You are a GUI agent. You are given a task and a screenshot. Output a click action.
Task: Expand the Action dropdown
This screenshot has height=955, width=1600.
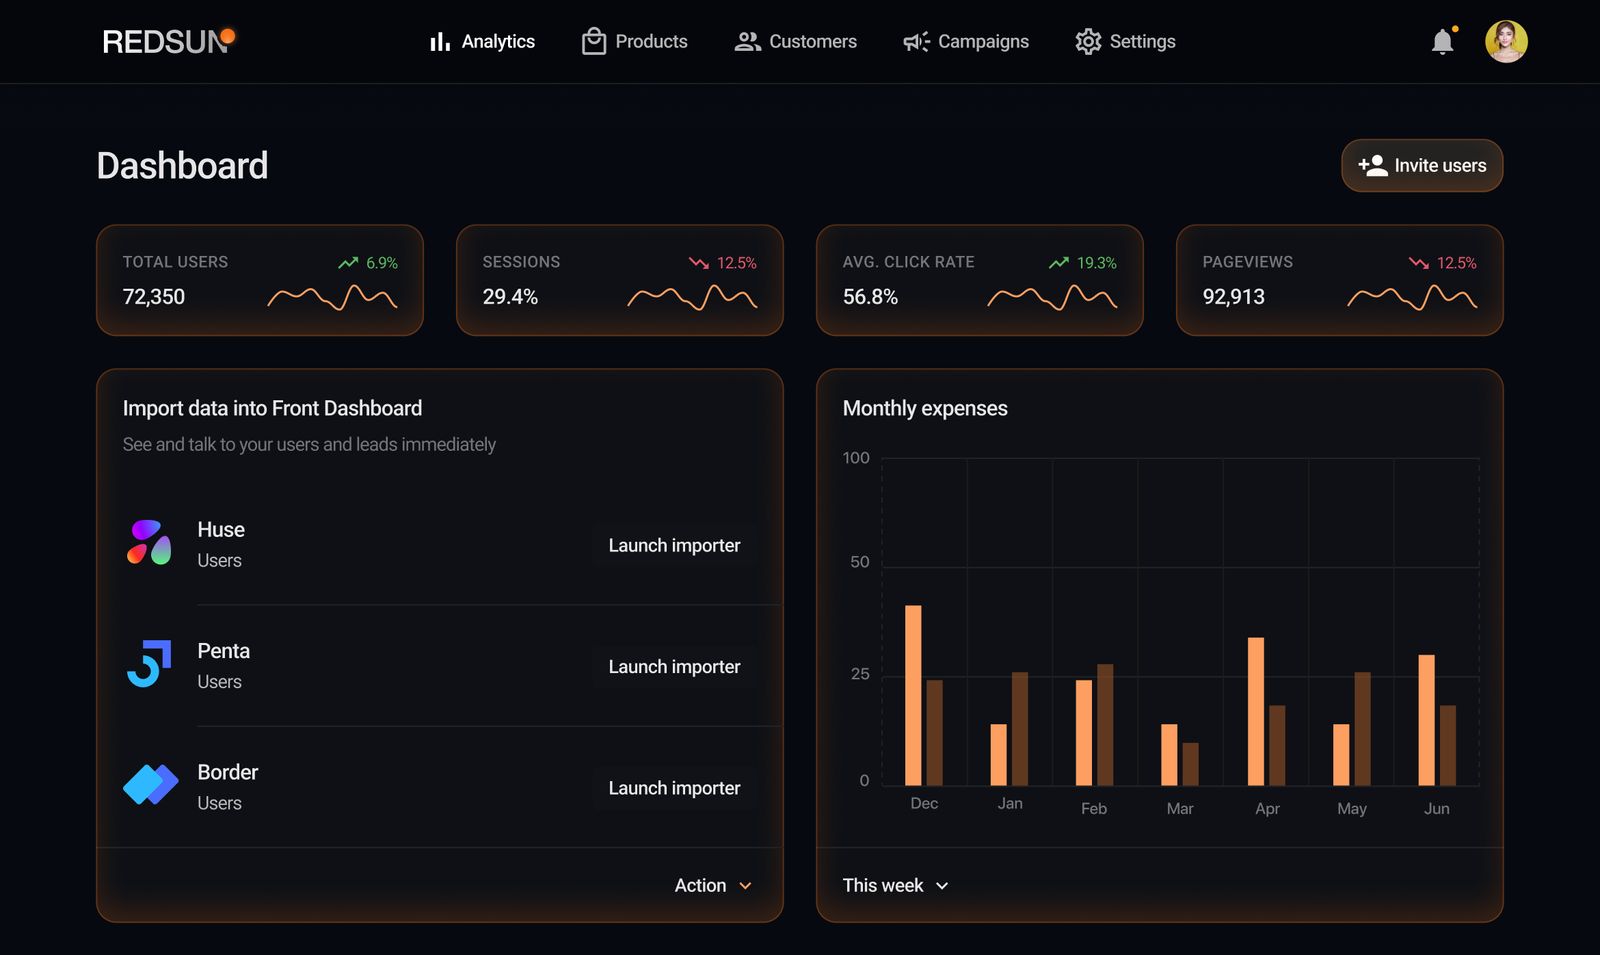point(713,885)
